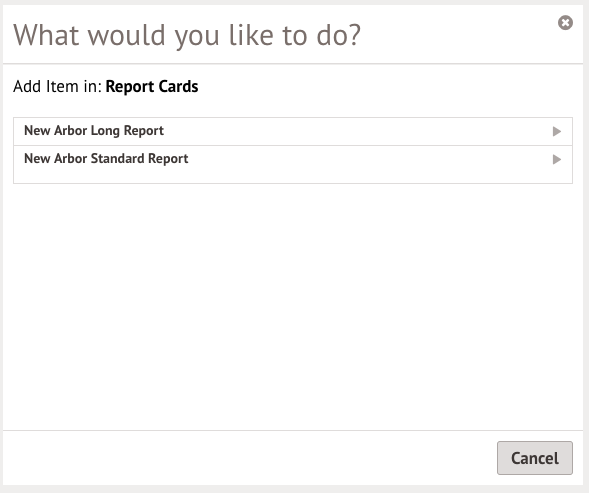Click the 'What would you like to do?' heading
589x493 pixels.
(x=187, y=35)
